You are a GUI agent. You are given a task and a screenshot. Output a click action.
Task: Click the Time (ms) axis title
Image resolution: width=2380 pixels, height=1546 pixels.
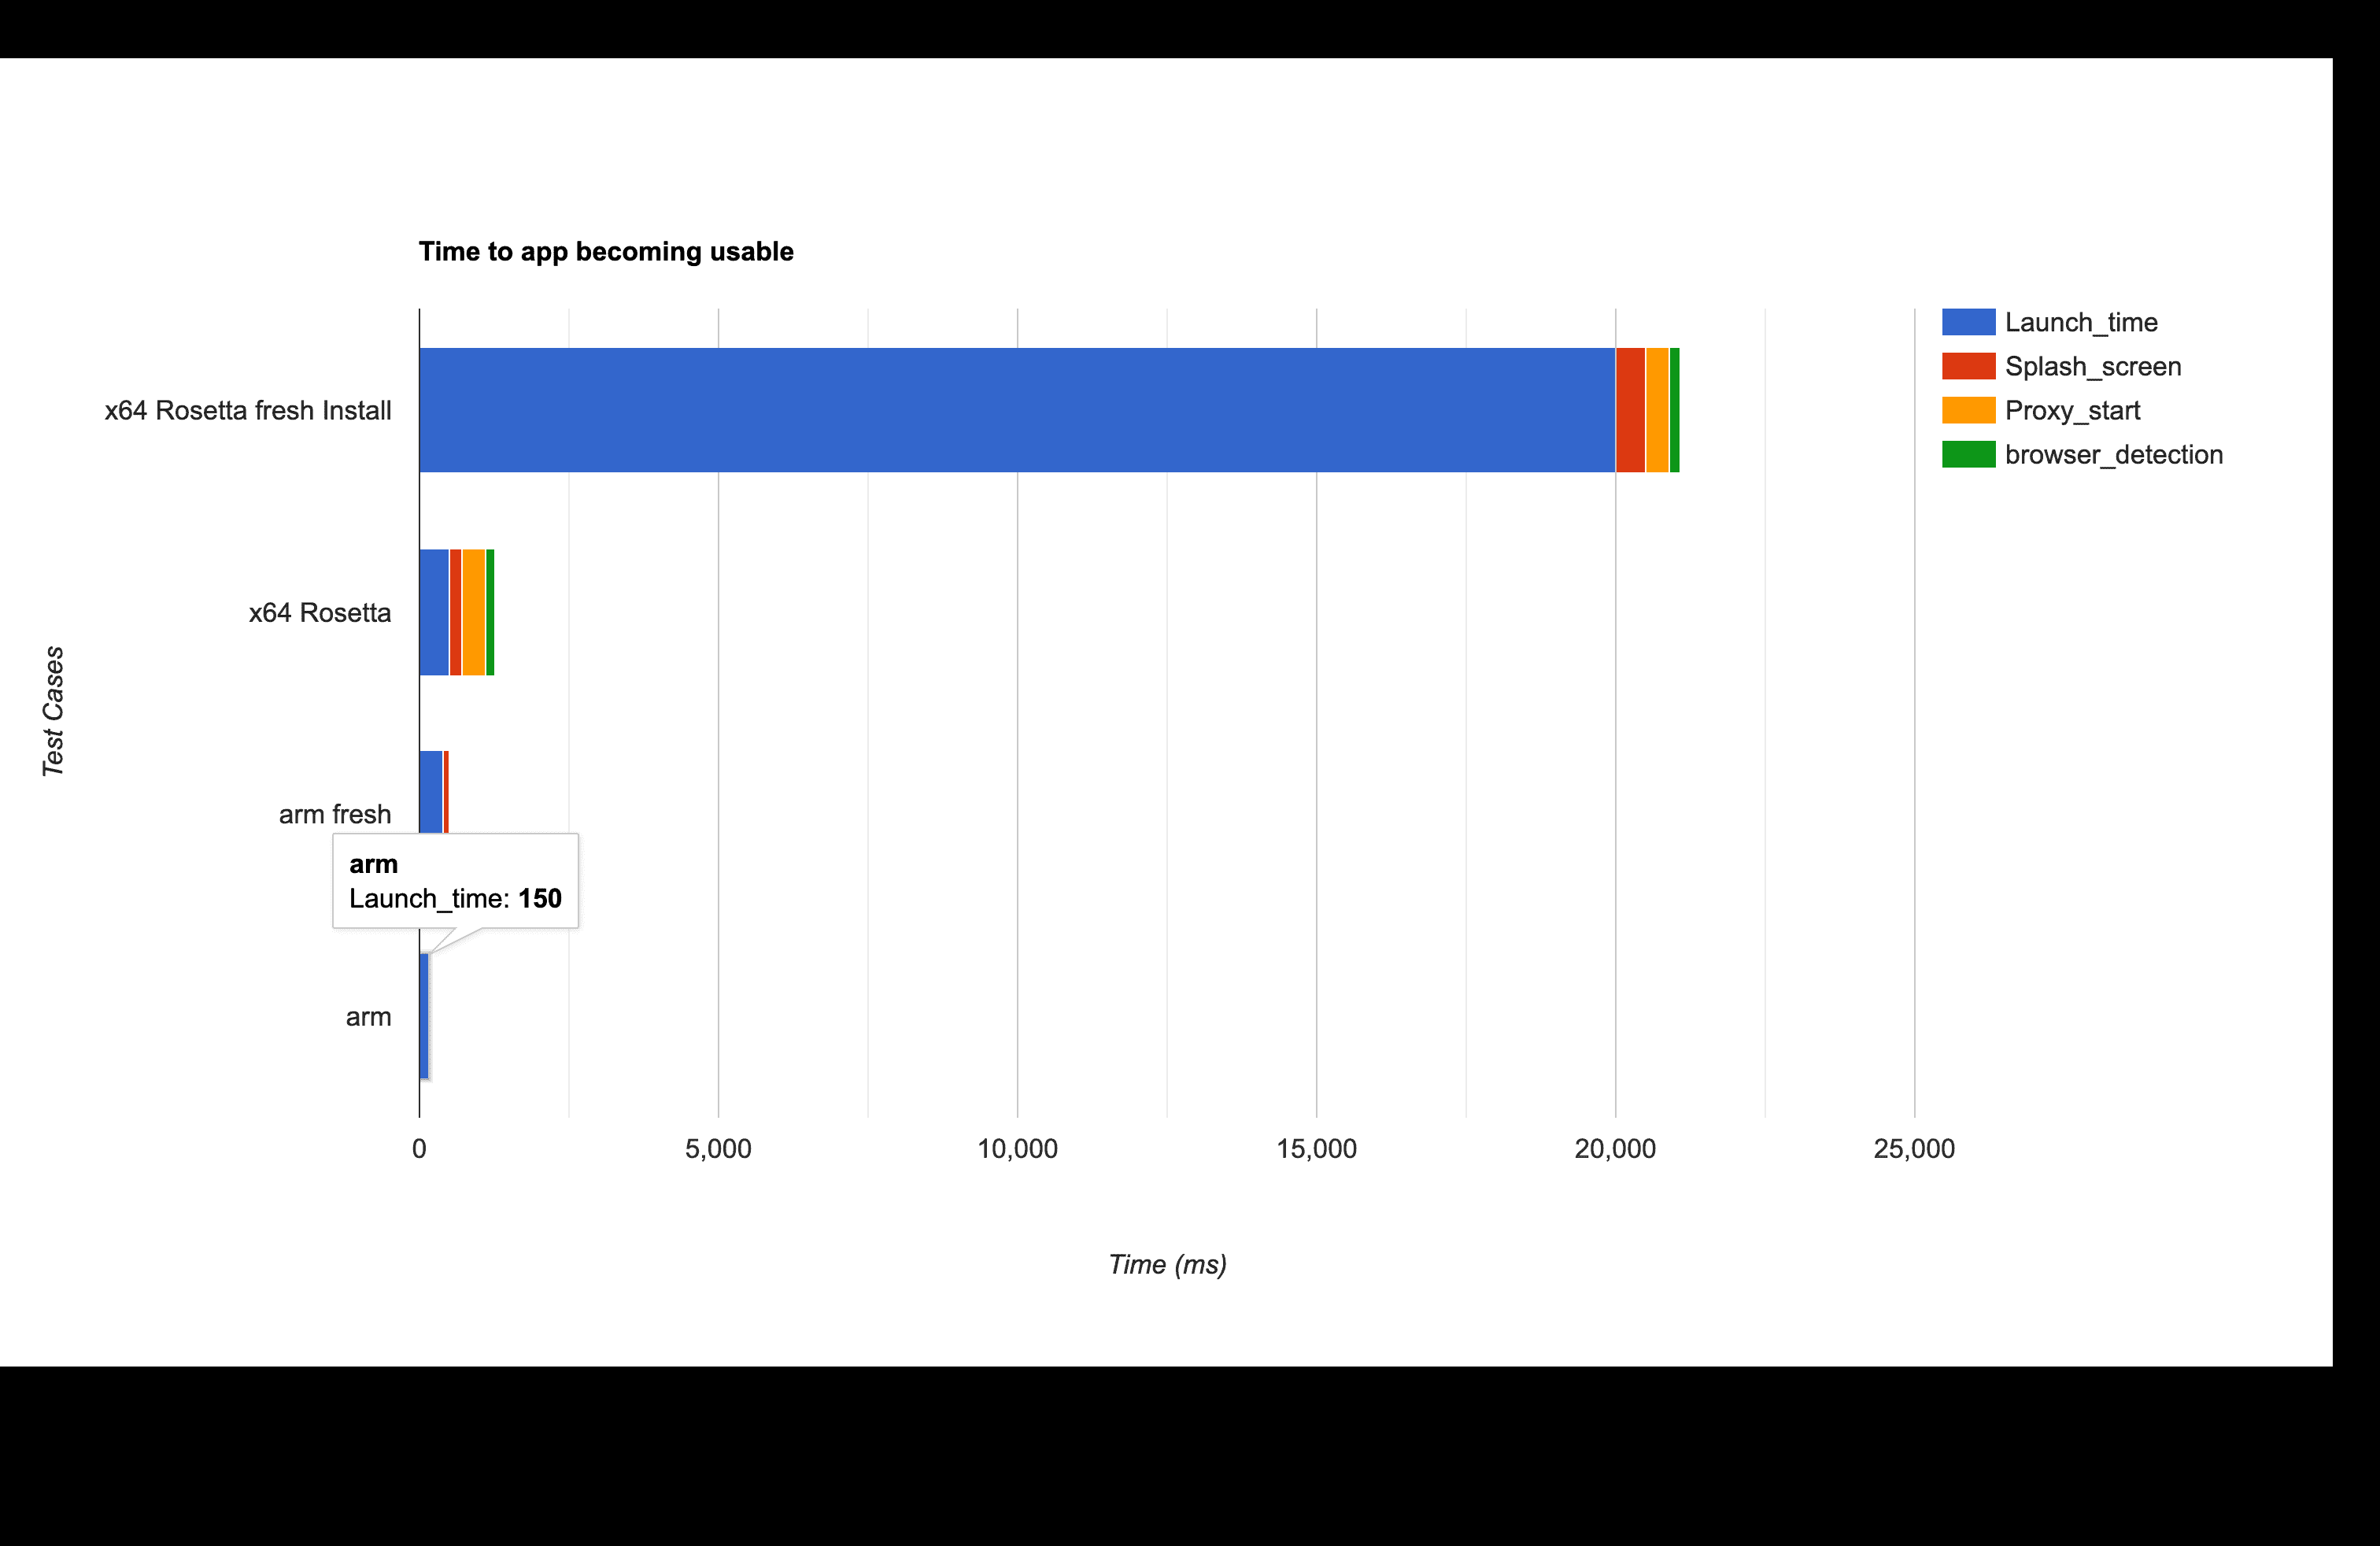coord(1167,1264)
